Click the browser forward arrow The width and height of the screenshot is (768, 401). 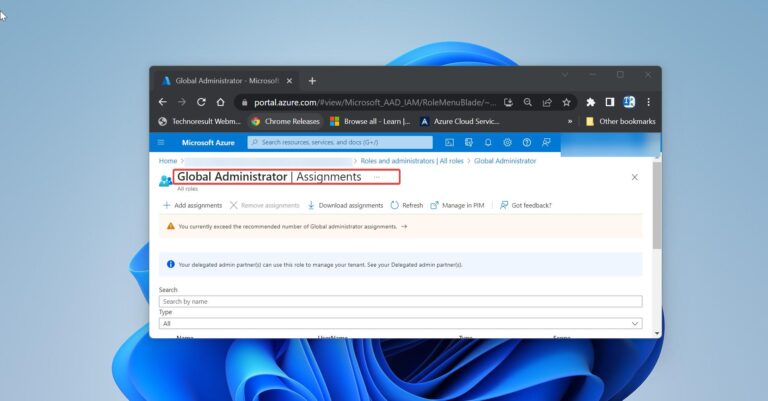coord(182,102)
